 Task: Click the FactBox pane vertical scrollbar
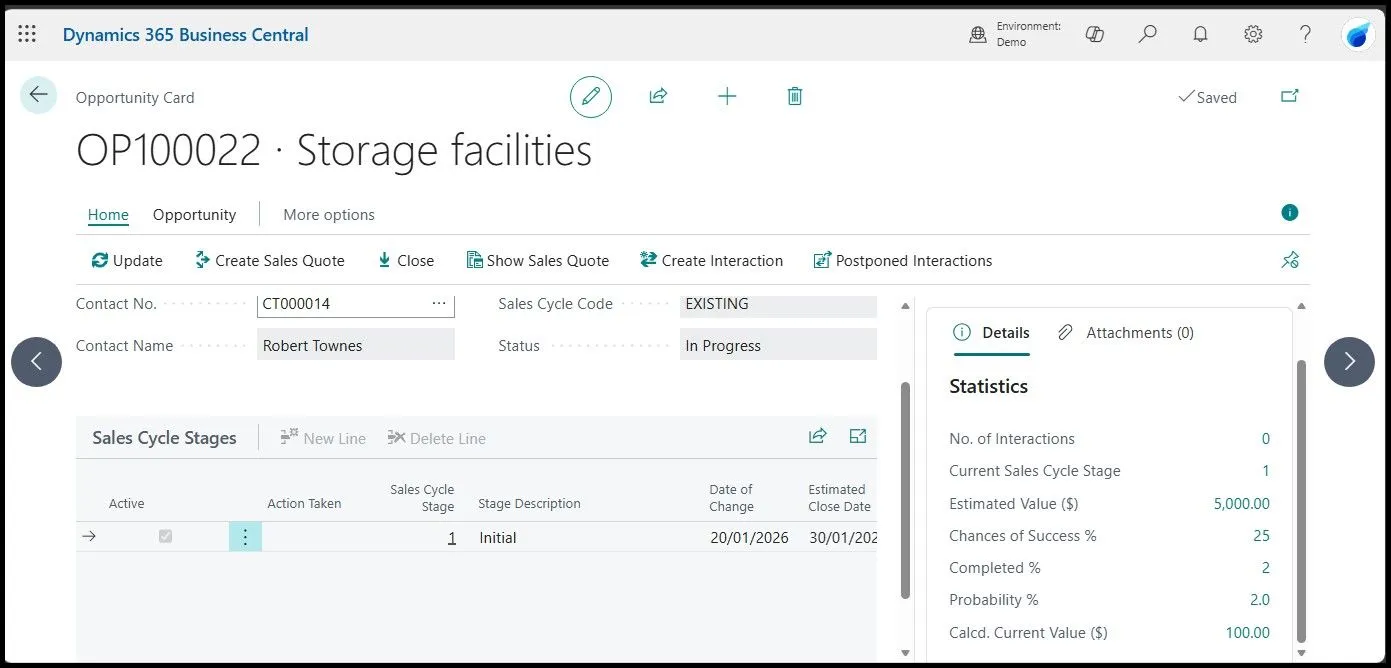[1301, 500]
